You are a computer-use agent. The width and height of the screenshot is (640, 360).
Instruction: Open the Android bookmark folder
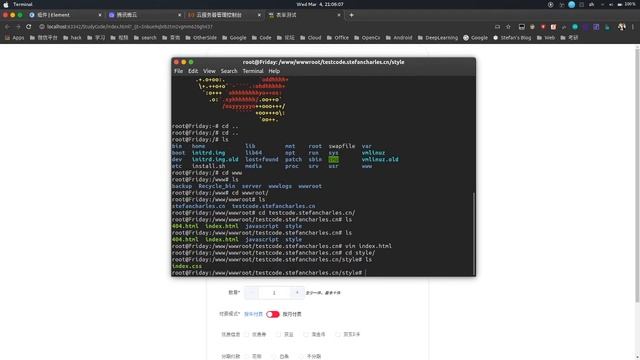[x=399, y=38]
